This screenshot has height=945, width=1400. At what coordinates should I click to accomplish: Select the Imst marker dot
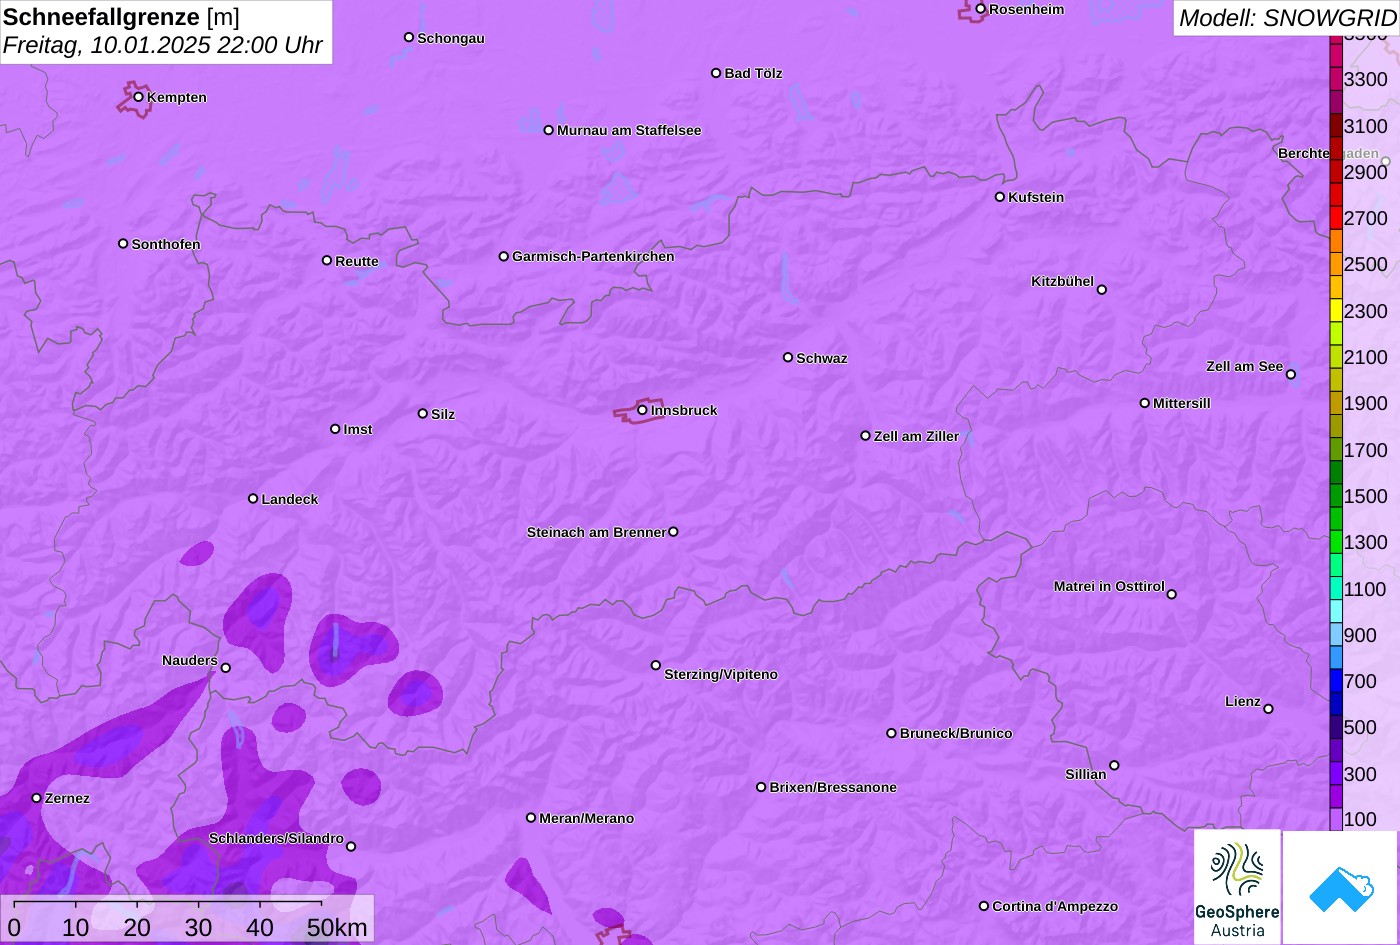point(335,429)
